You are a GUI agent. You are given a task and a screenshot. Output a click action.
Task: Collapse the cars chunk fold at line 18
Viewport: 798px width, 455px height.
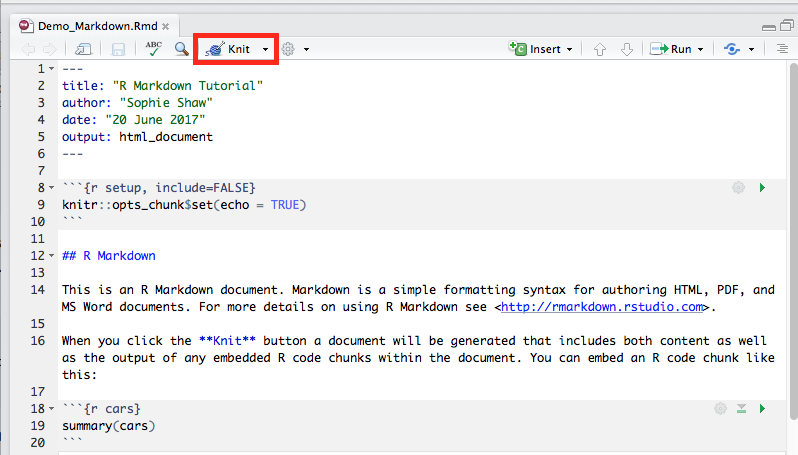pos(51,409)
